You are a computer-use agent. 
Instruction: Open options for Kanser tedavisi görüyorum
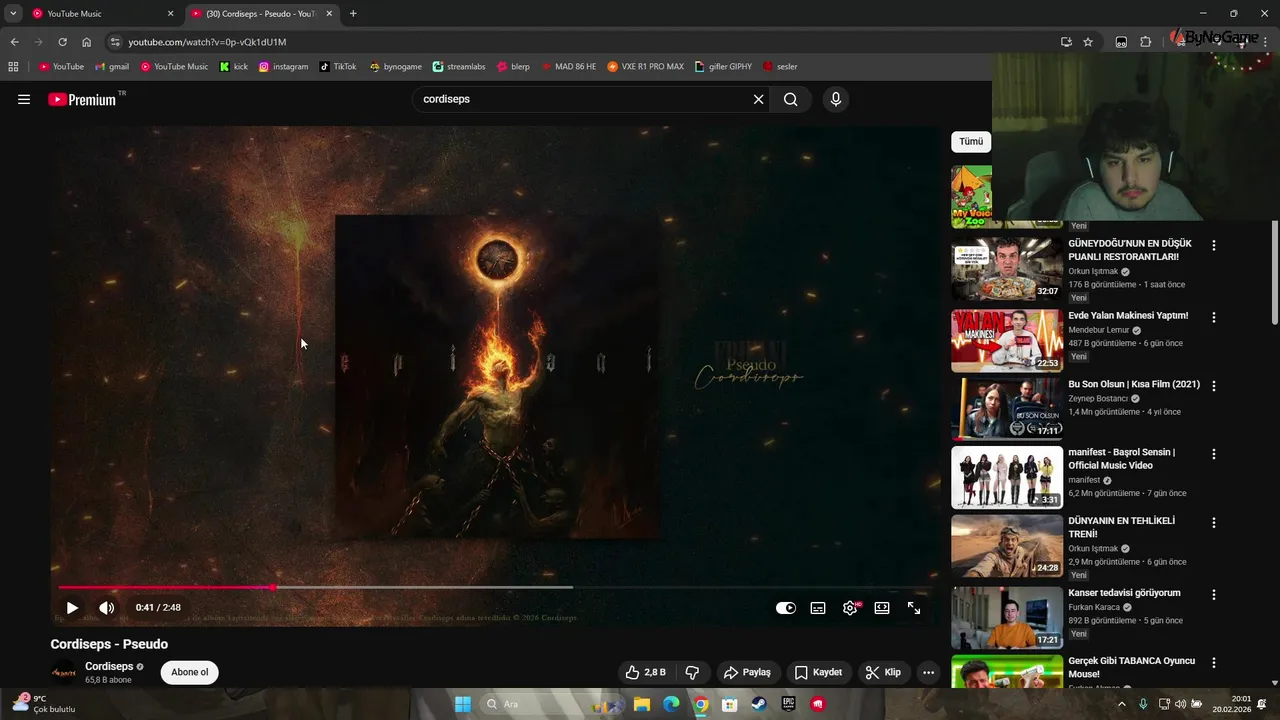[1214, 594]
